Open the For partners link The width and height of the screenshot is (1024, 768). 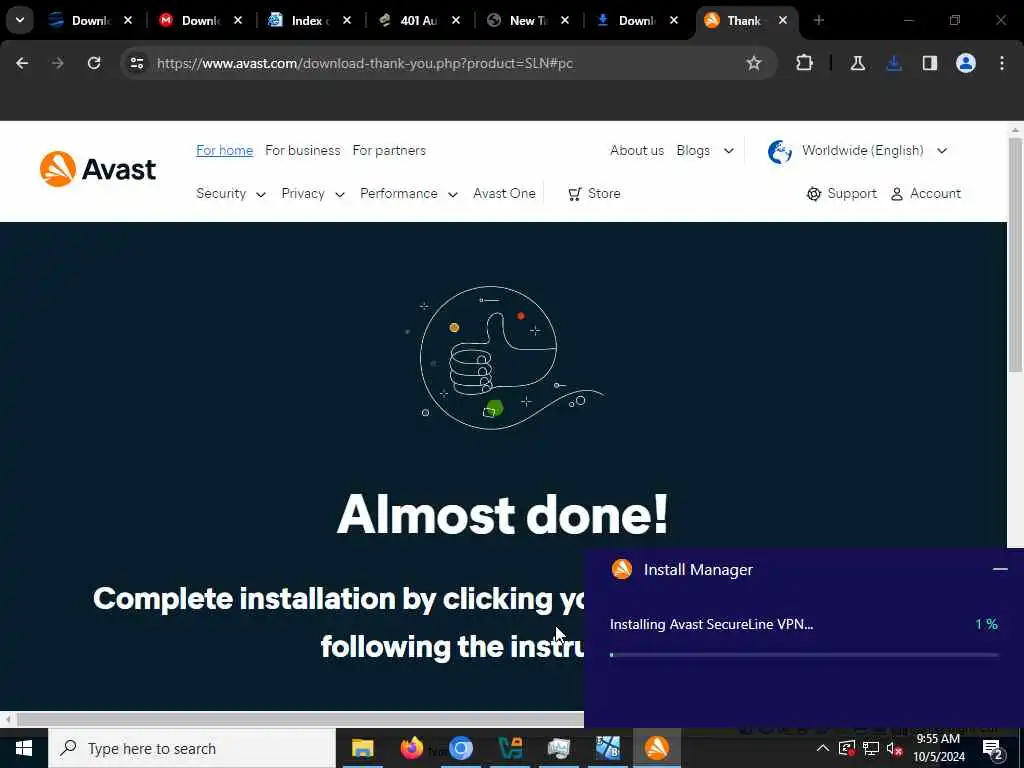point(389,150)
